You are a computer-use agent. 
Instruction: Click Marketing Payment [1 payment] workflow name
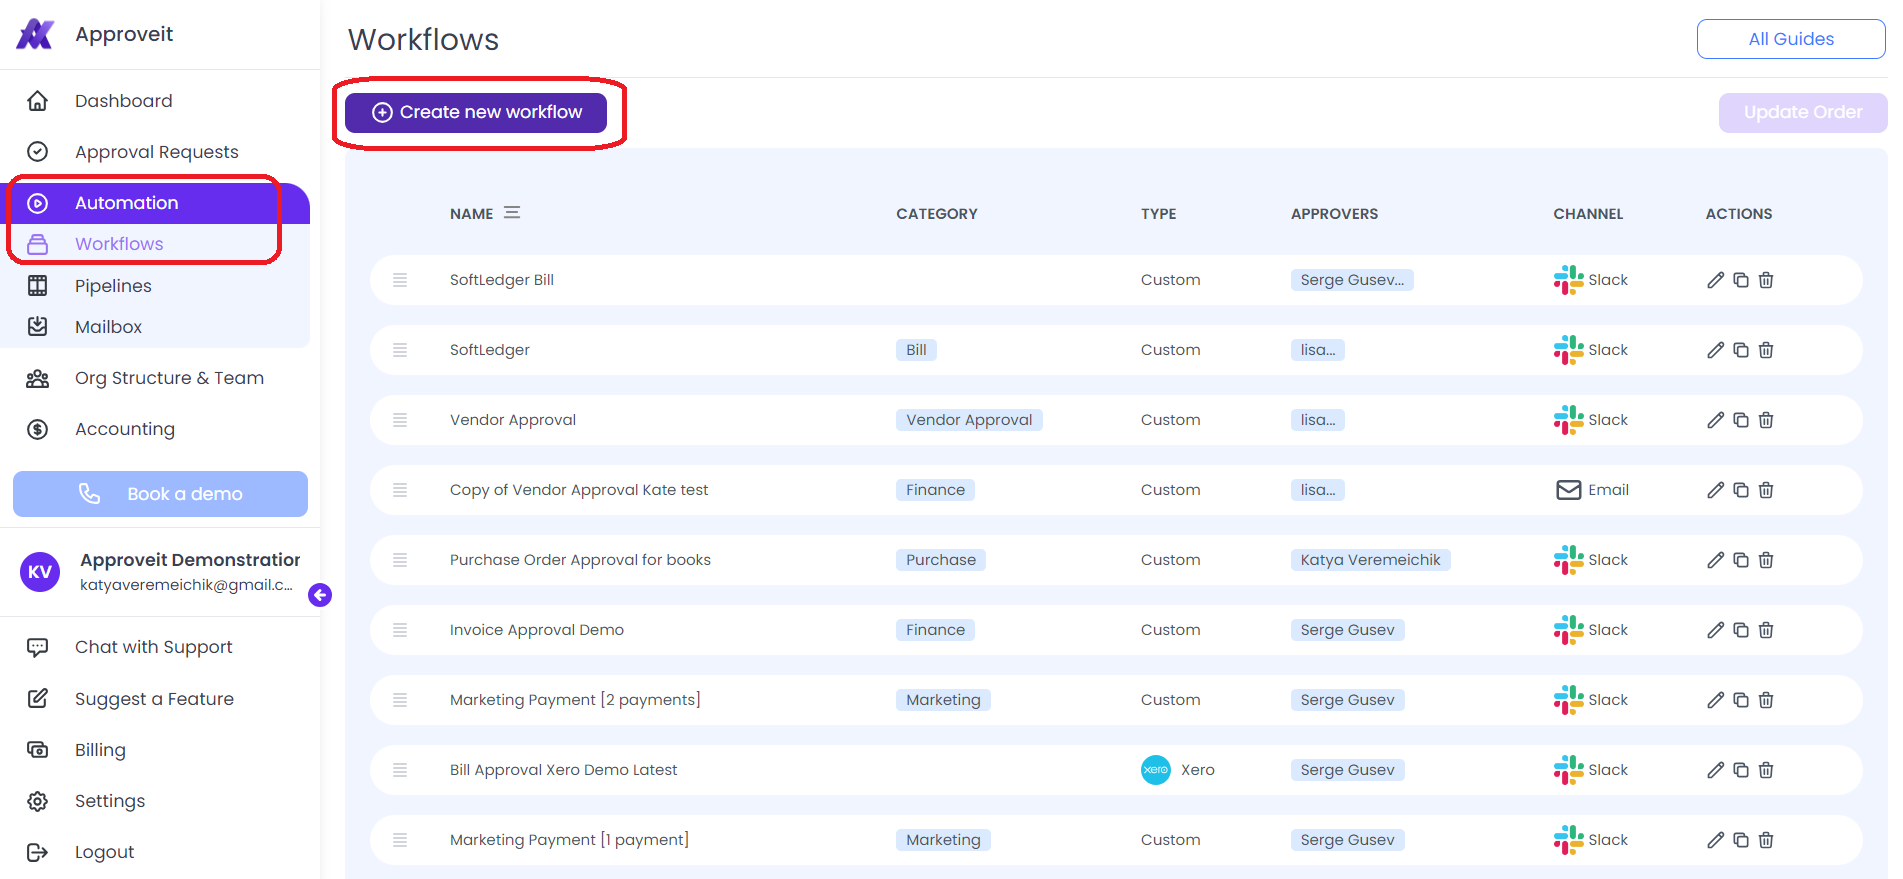tap(569, 840)
